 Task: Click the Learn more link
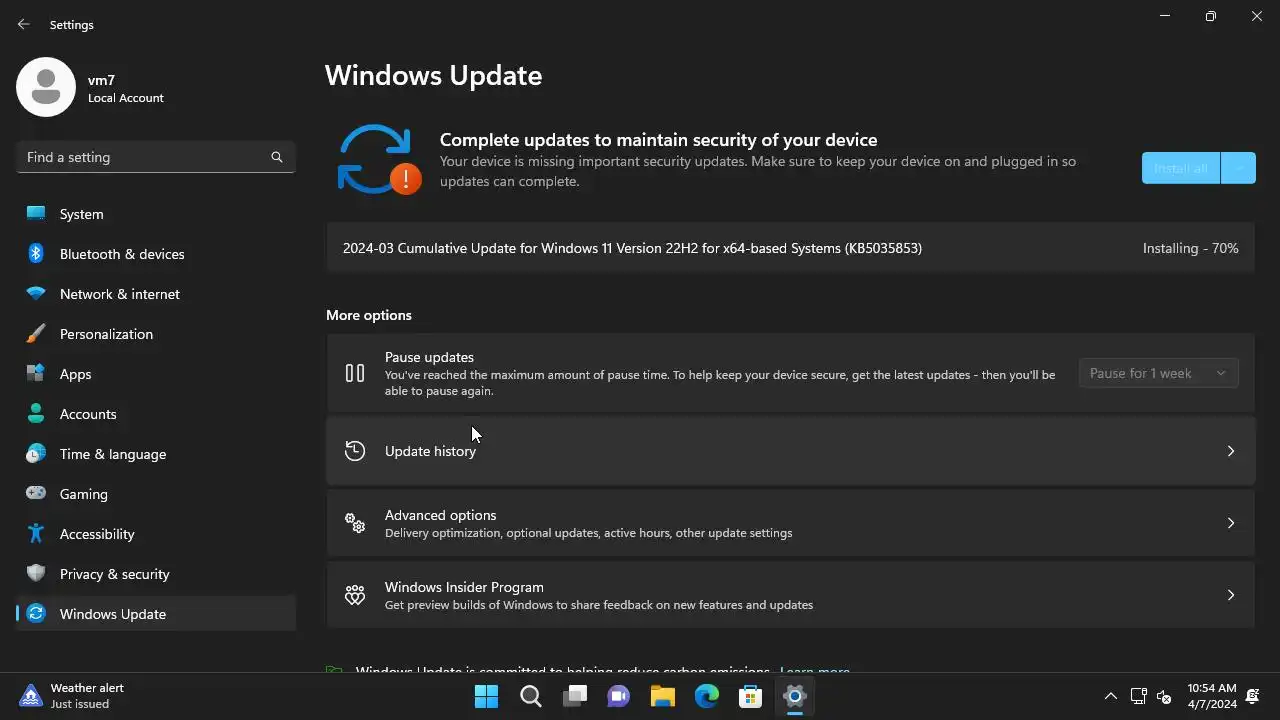click(814, 670)
